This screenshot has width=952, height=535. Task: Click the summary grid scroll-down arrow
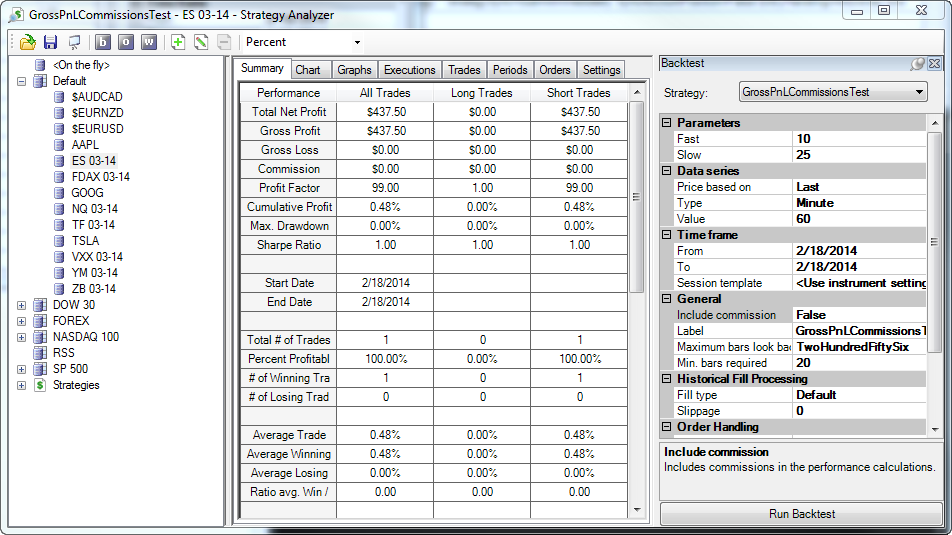pos(636,510)
